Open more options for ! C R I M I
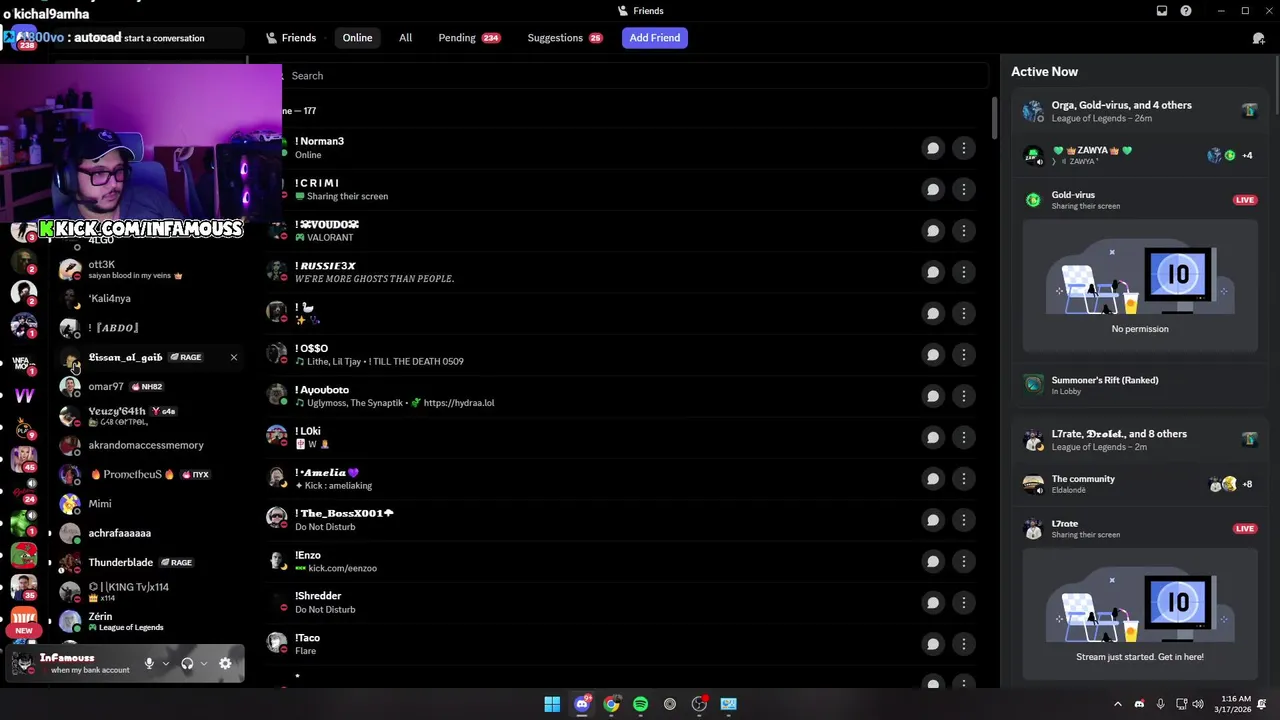 tap(963, 189)
